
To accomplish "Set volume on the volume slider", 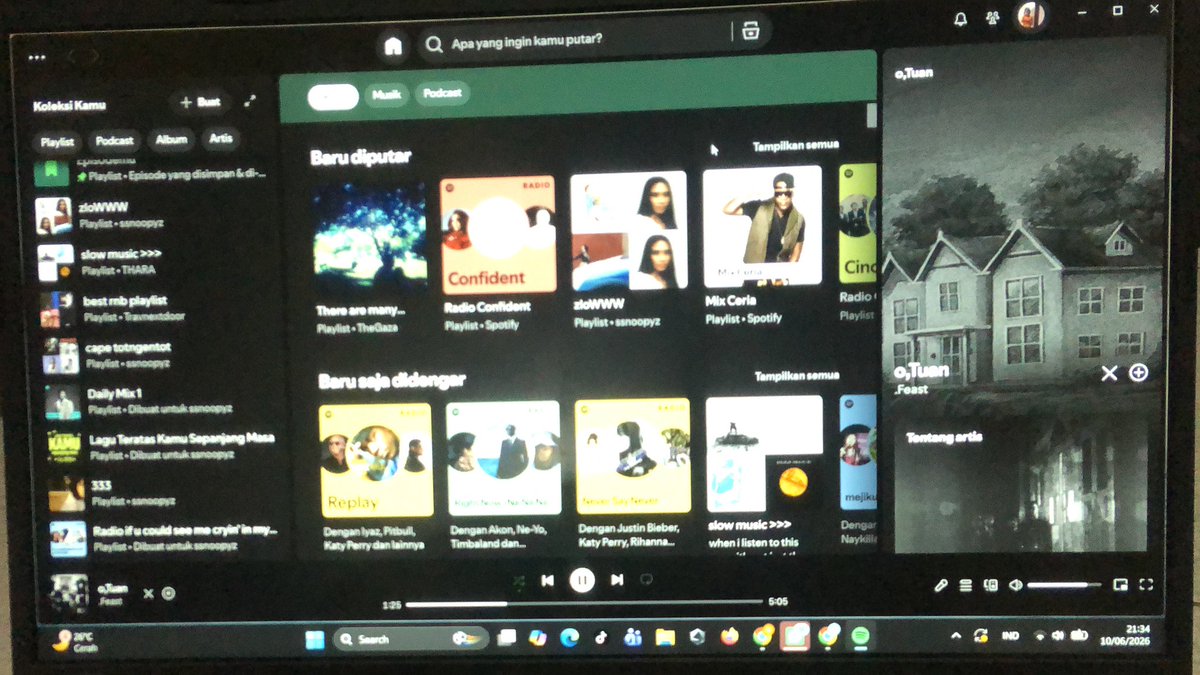I will (x=1063, y=585).
